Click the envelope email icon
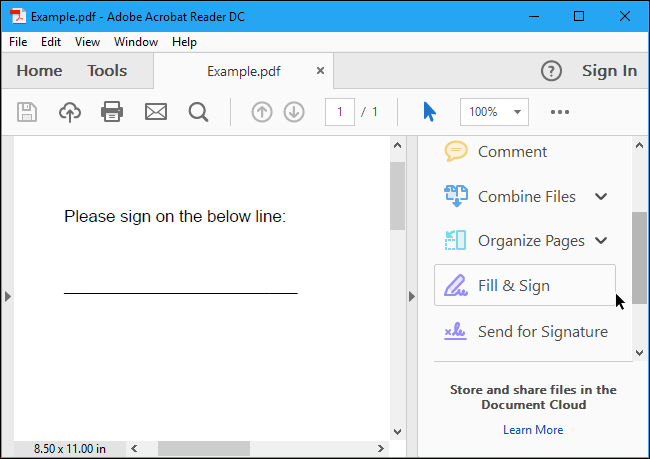Screen dimensions: 650x459 click(x=155, y=112)
